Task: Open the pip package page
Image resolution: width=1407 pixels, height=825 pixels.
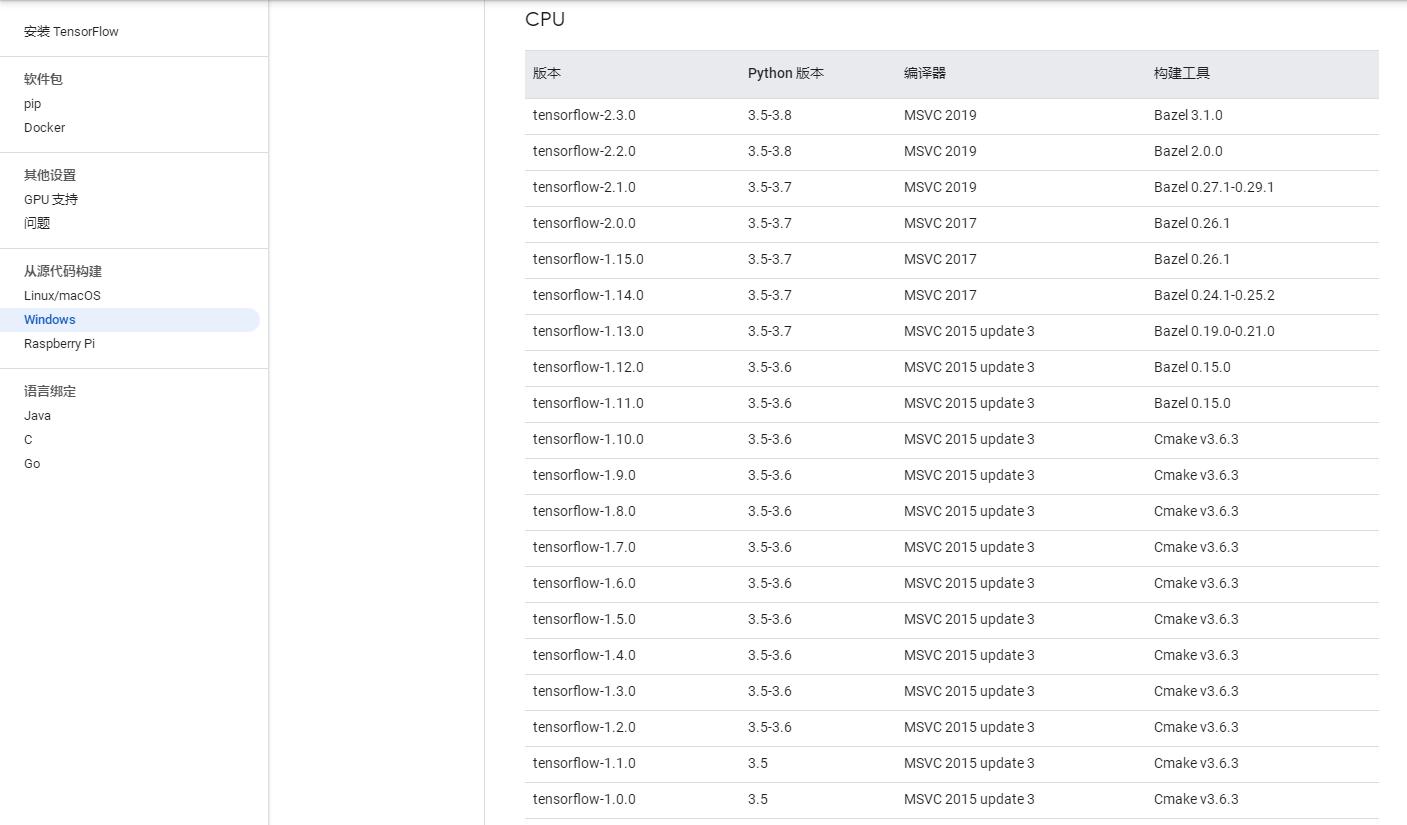Action: click(x=33, y=104)
